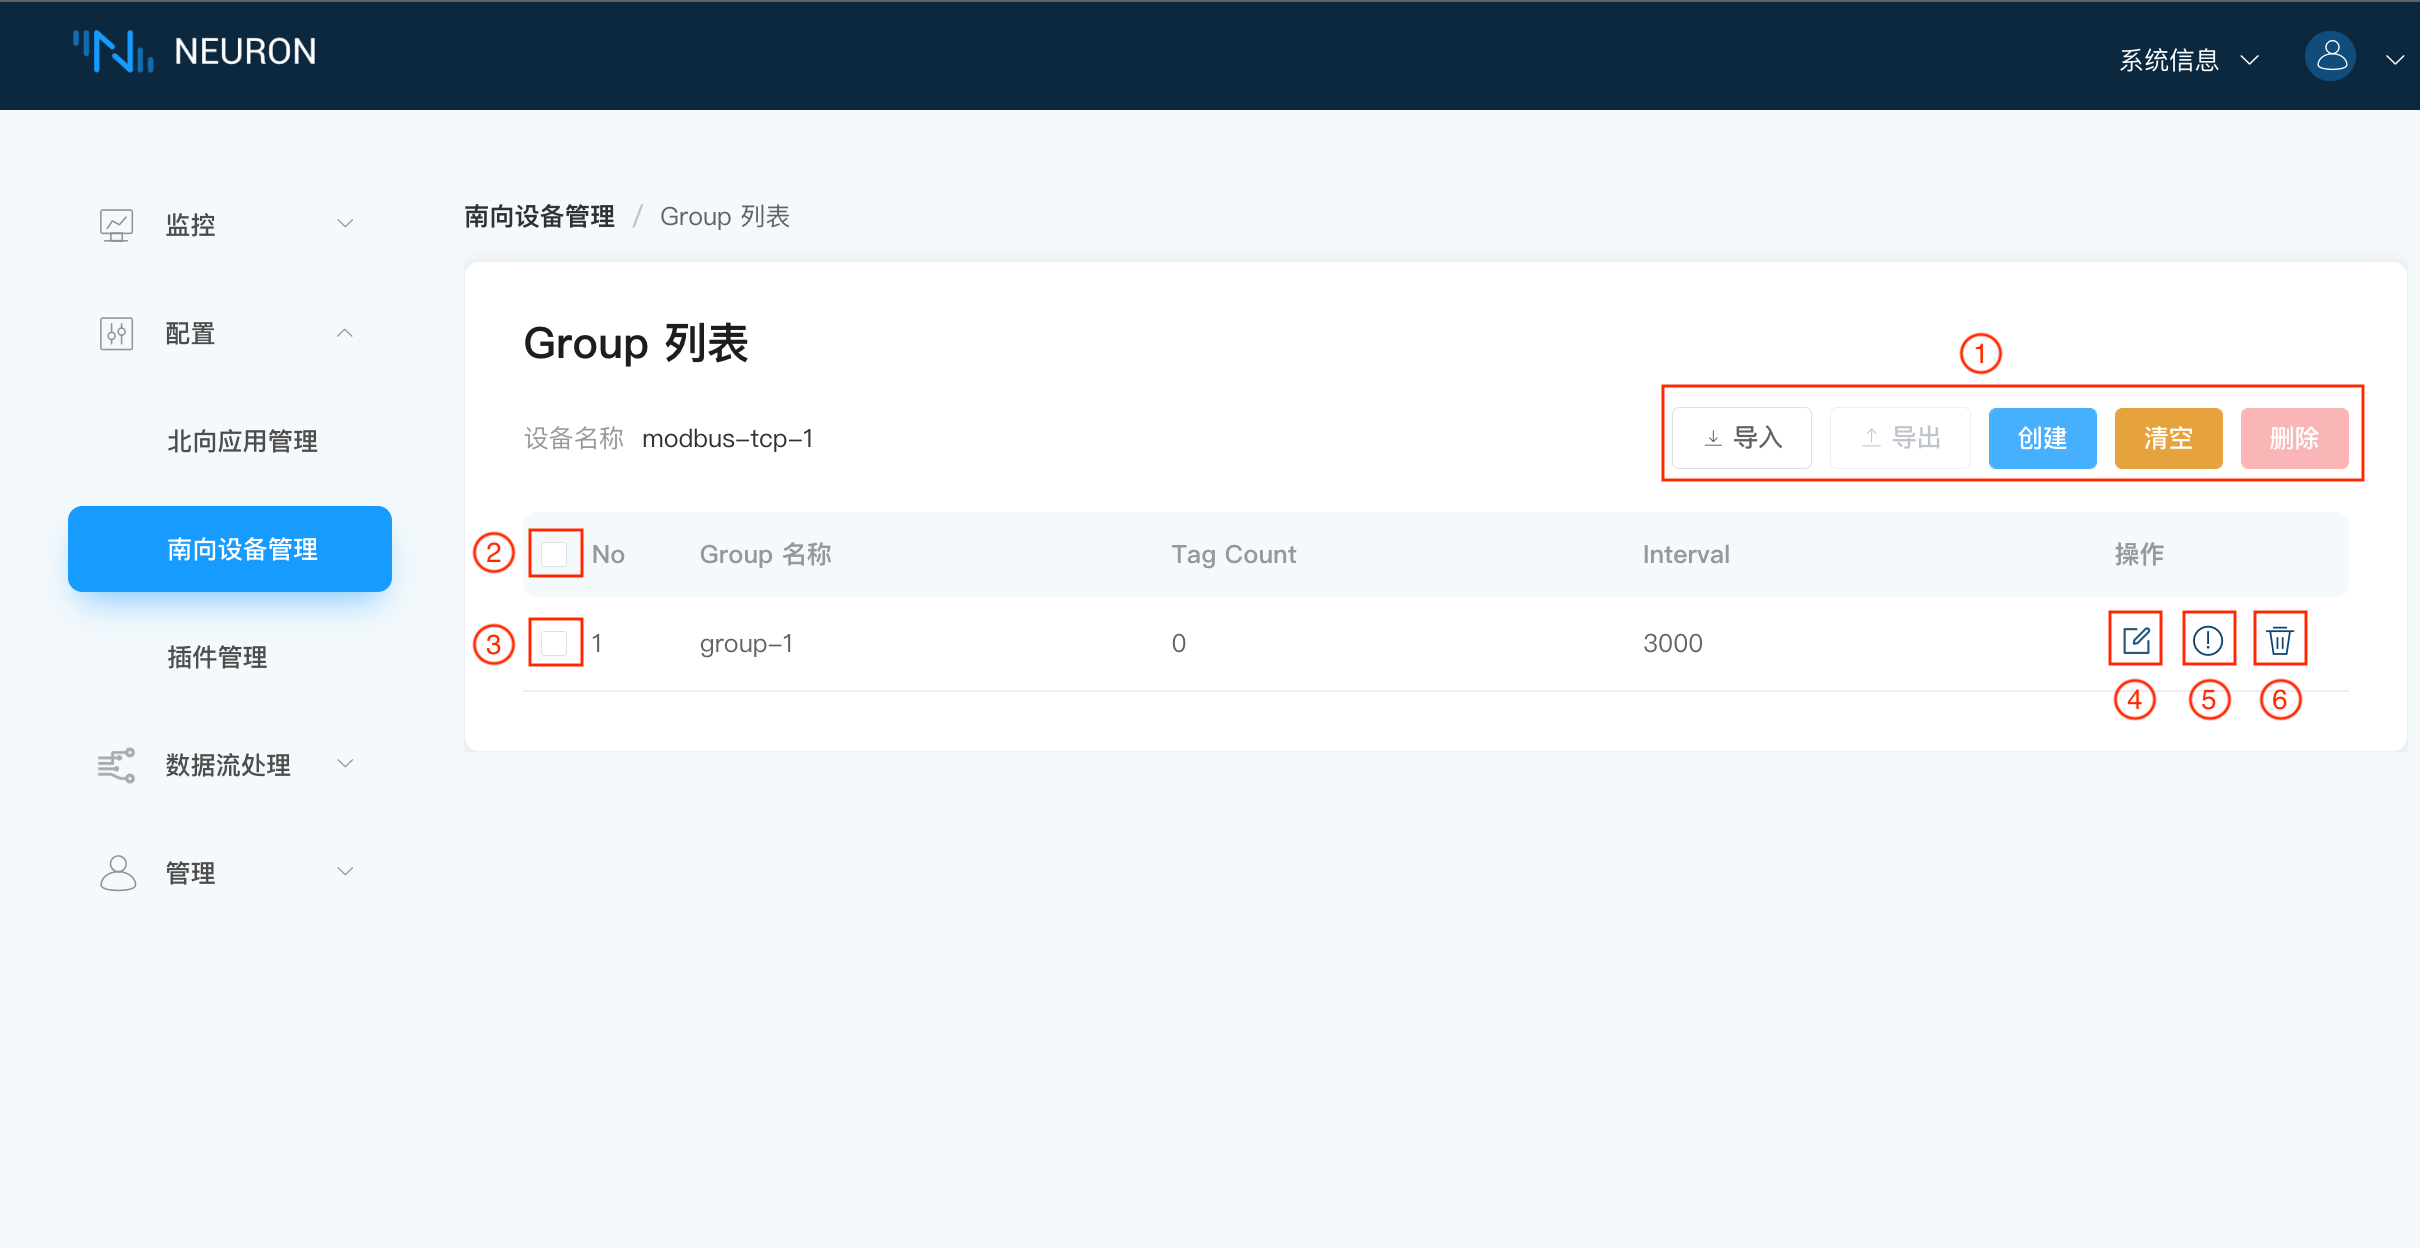Click the monitoring screen icon in the sidebar
The width and height of the screenshot is (2420, 1248).
[x=116, y=225]
